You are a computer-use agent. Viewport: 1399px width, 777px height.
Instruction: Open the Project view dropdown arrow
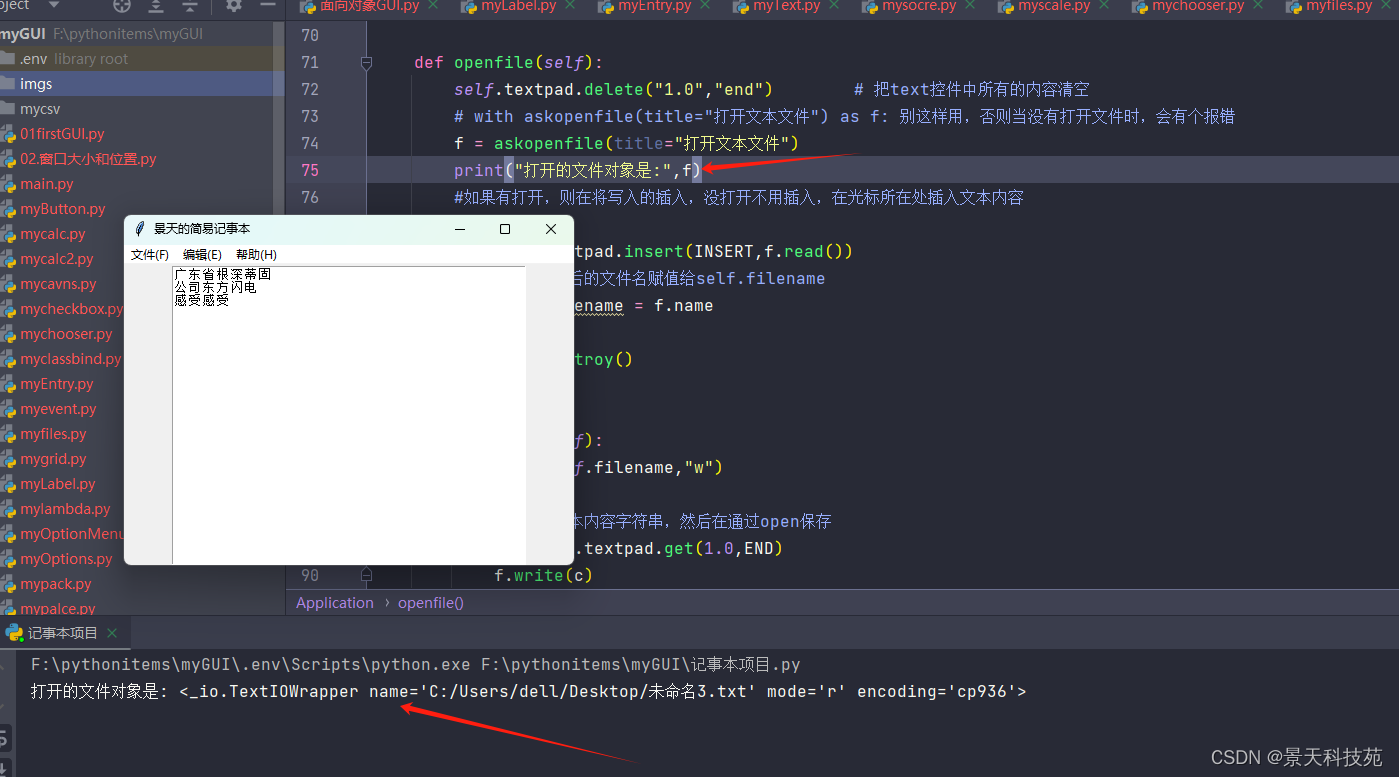[53, 5]
